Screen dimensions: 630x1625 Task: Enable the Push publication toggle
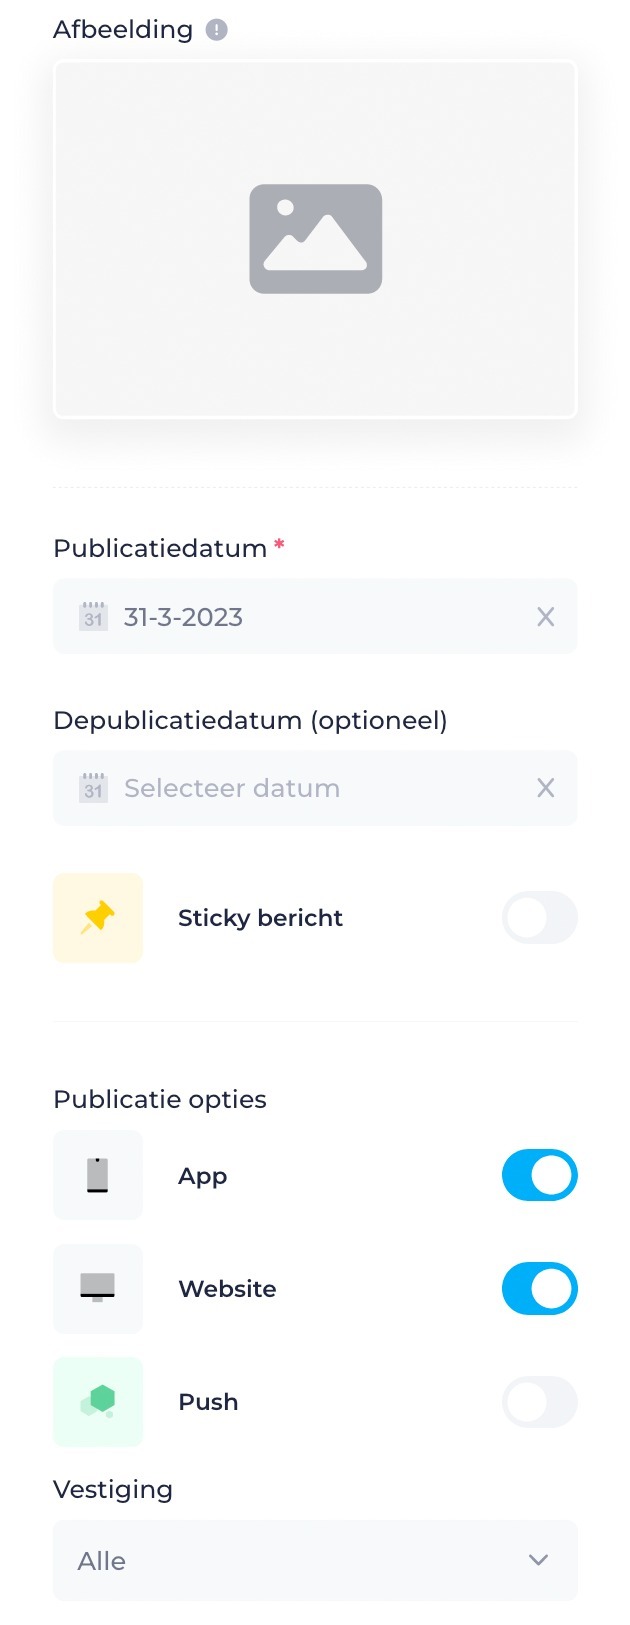click(539, 1402)
